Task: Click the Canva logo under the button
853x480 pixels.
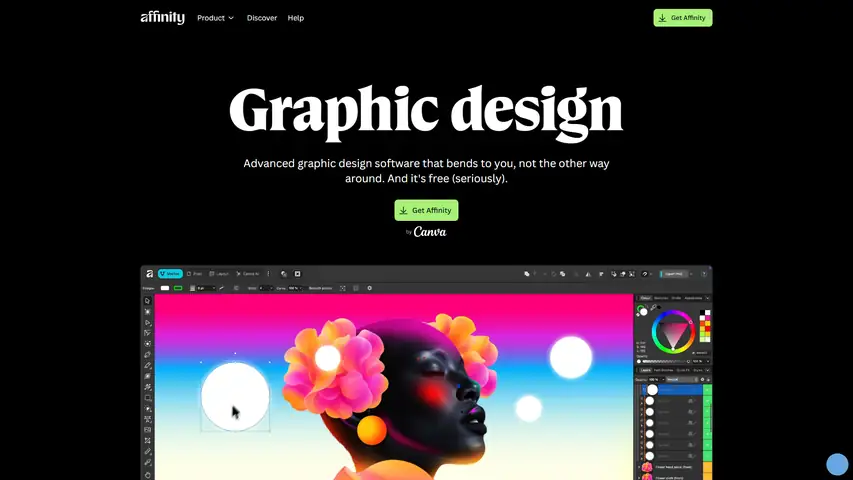Action: (430, 232)
